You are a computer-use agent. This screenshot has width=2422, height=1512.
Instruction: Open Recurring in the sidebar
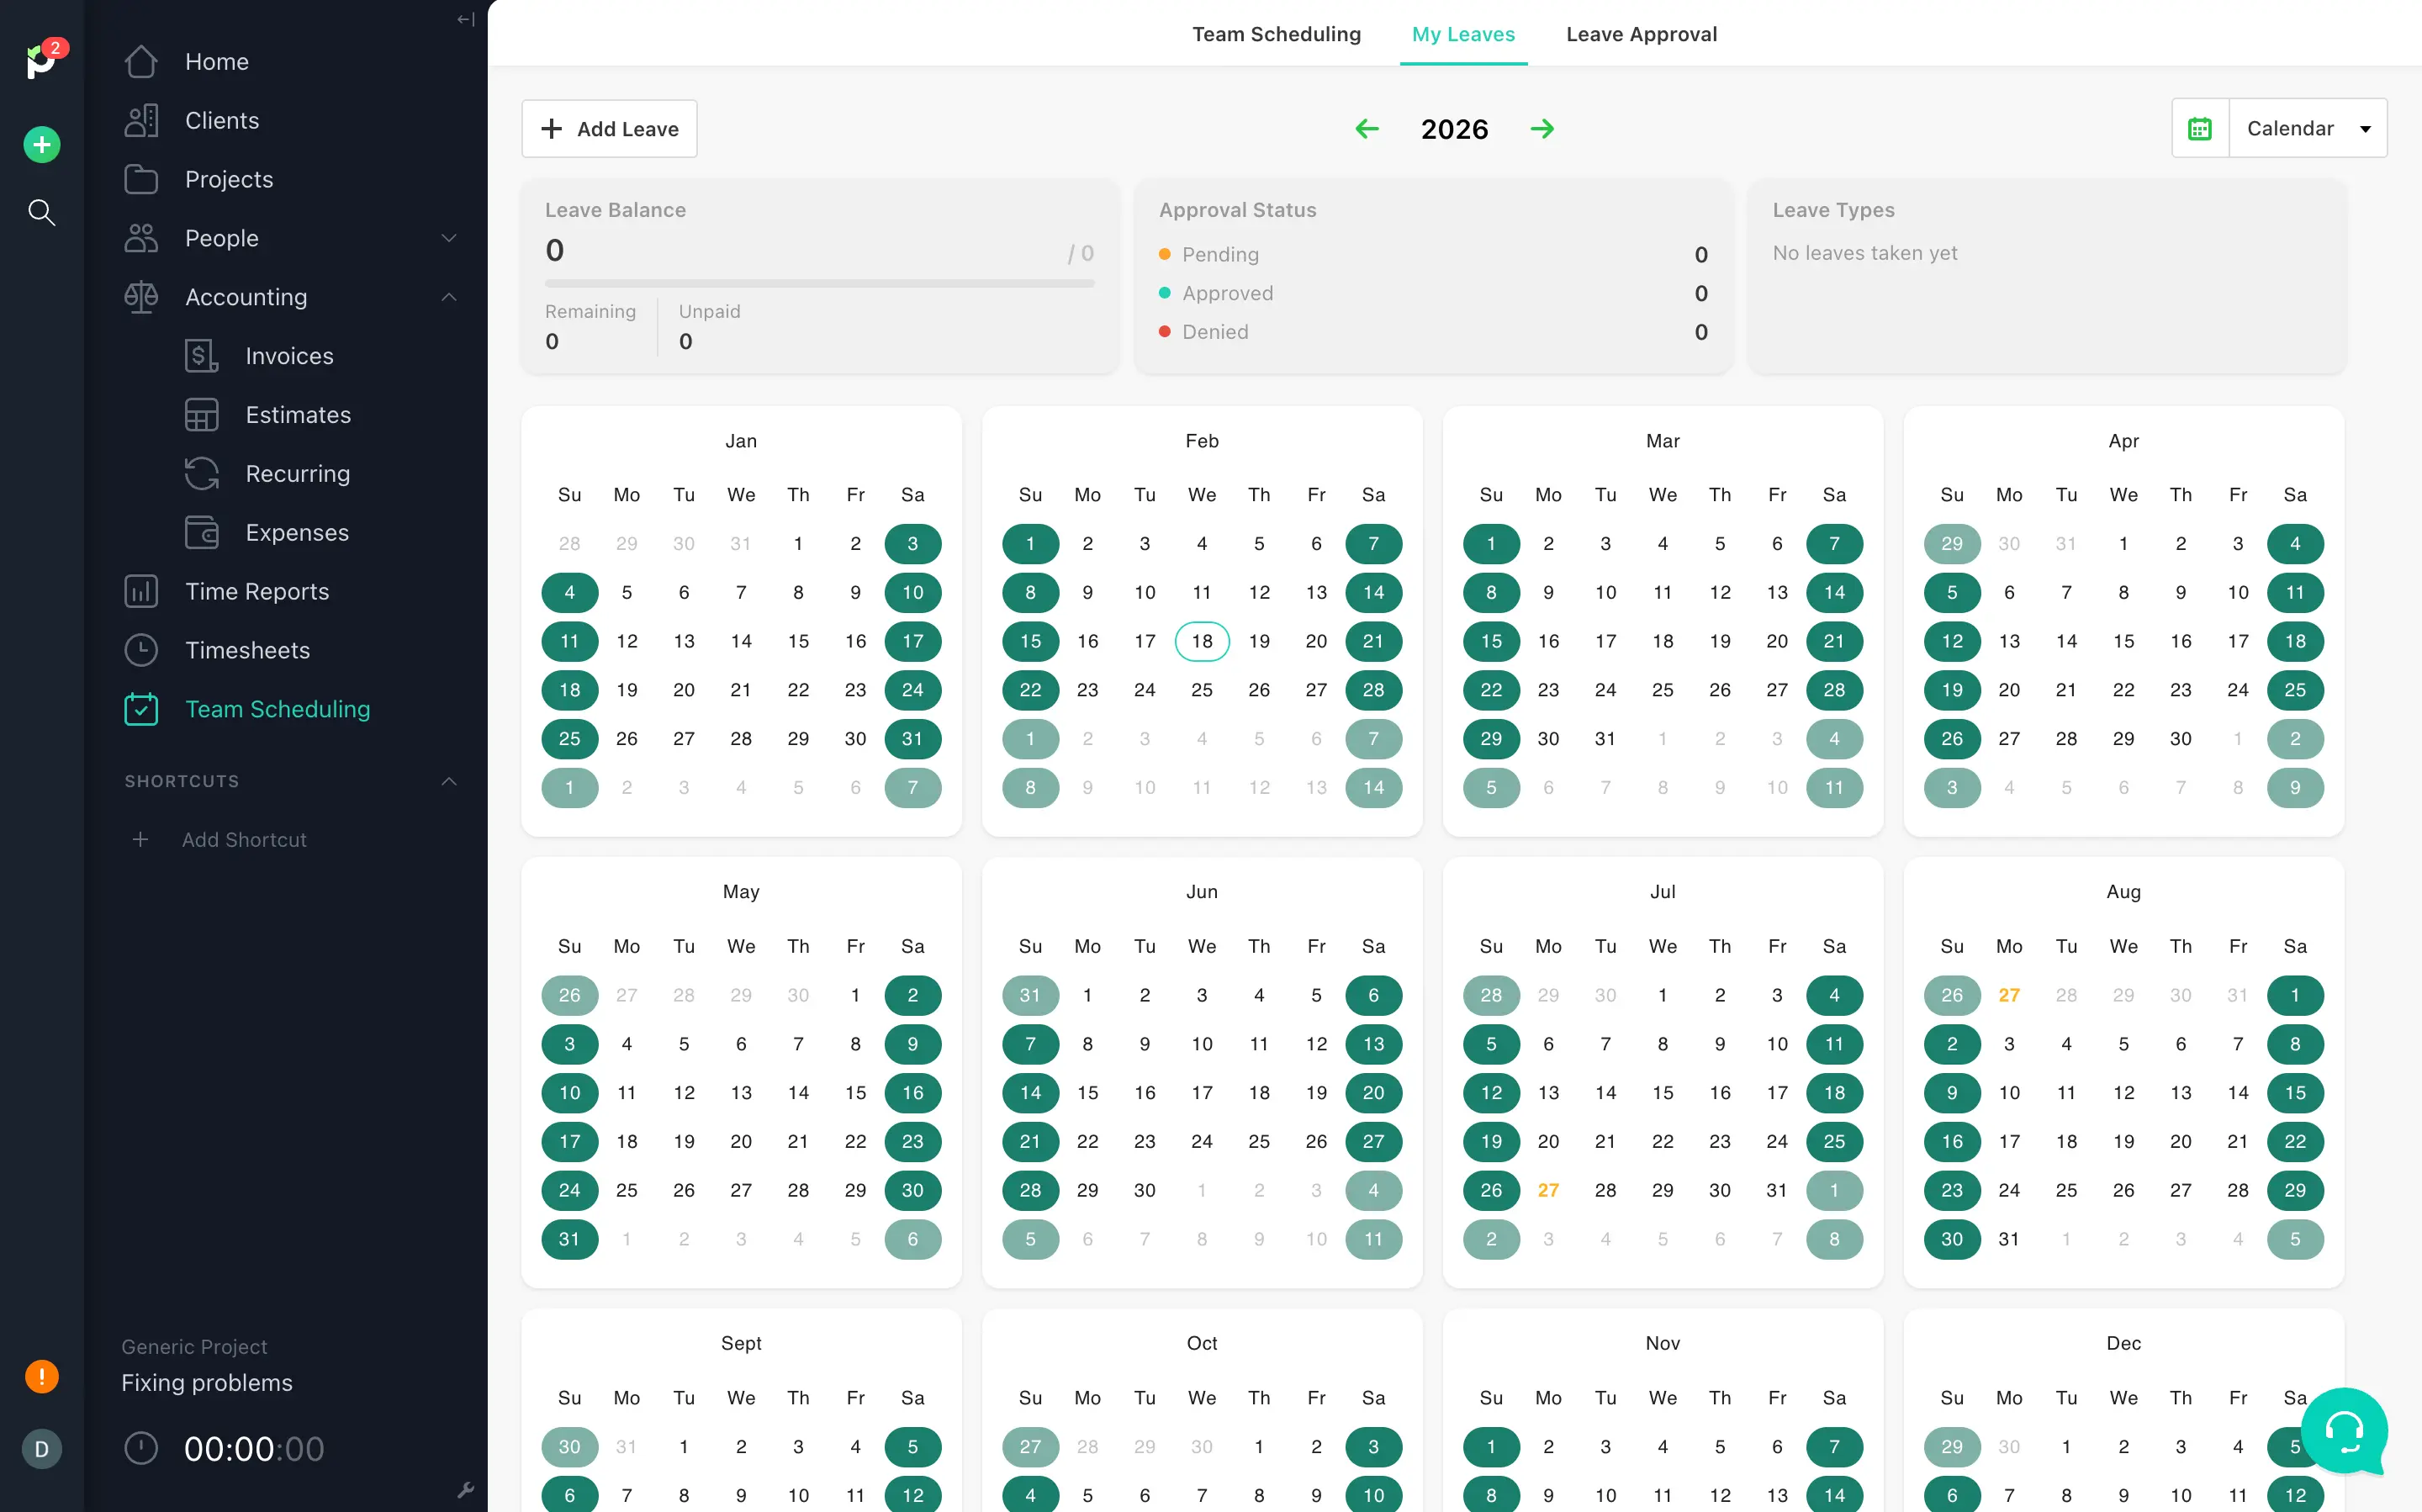point(298,474)
